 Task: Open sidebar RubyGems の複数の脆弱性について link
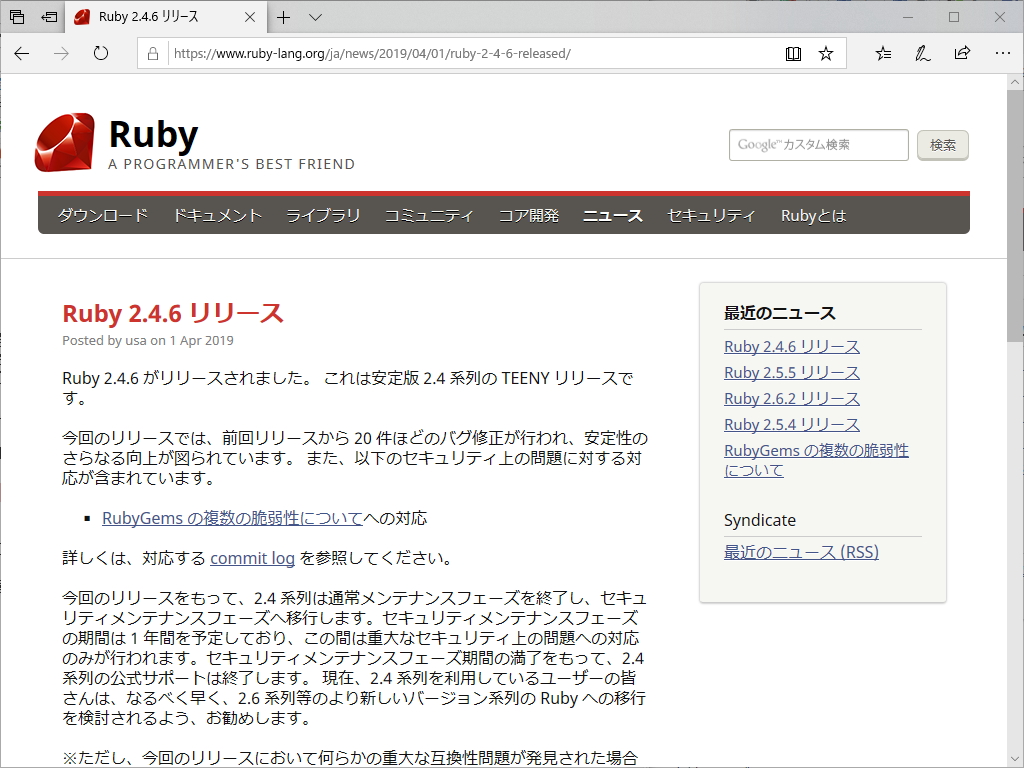click(x=816, y=460)
